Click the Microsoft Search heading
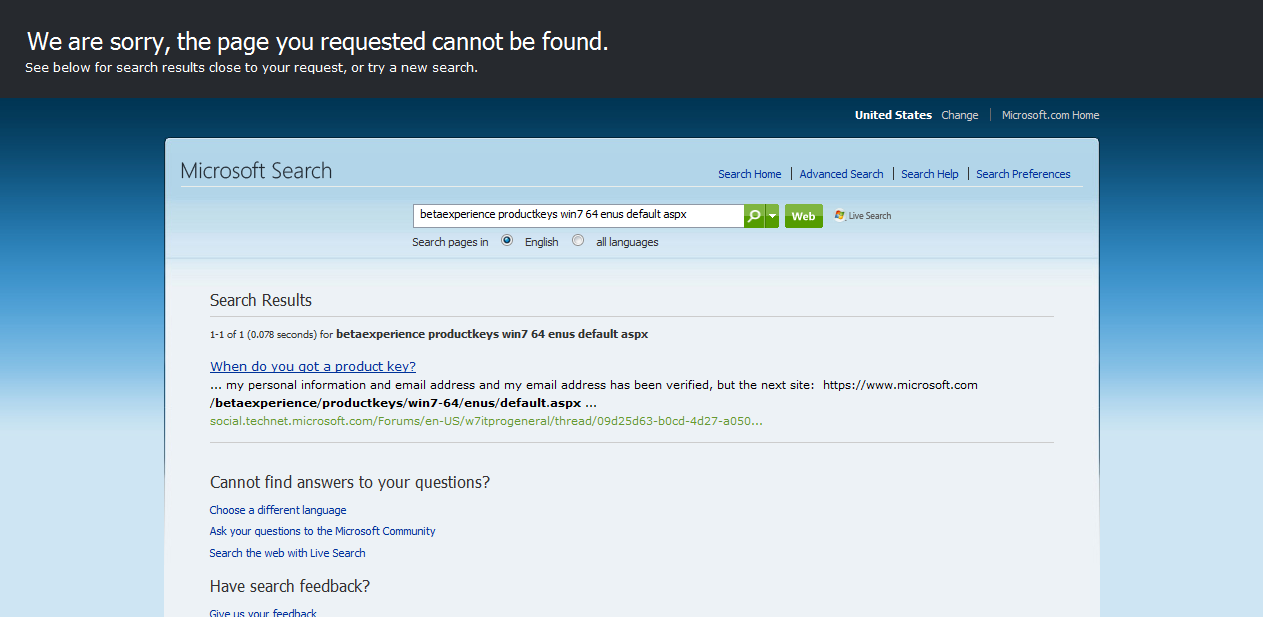Image resolution: width=1263 pixels, height=617 pixels. (x=256, y=171)
